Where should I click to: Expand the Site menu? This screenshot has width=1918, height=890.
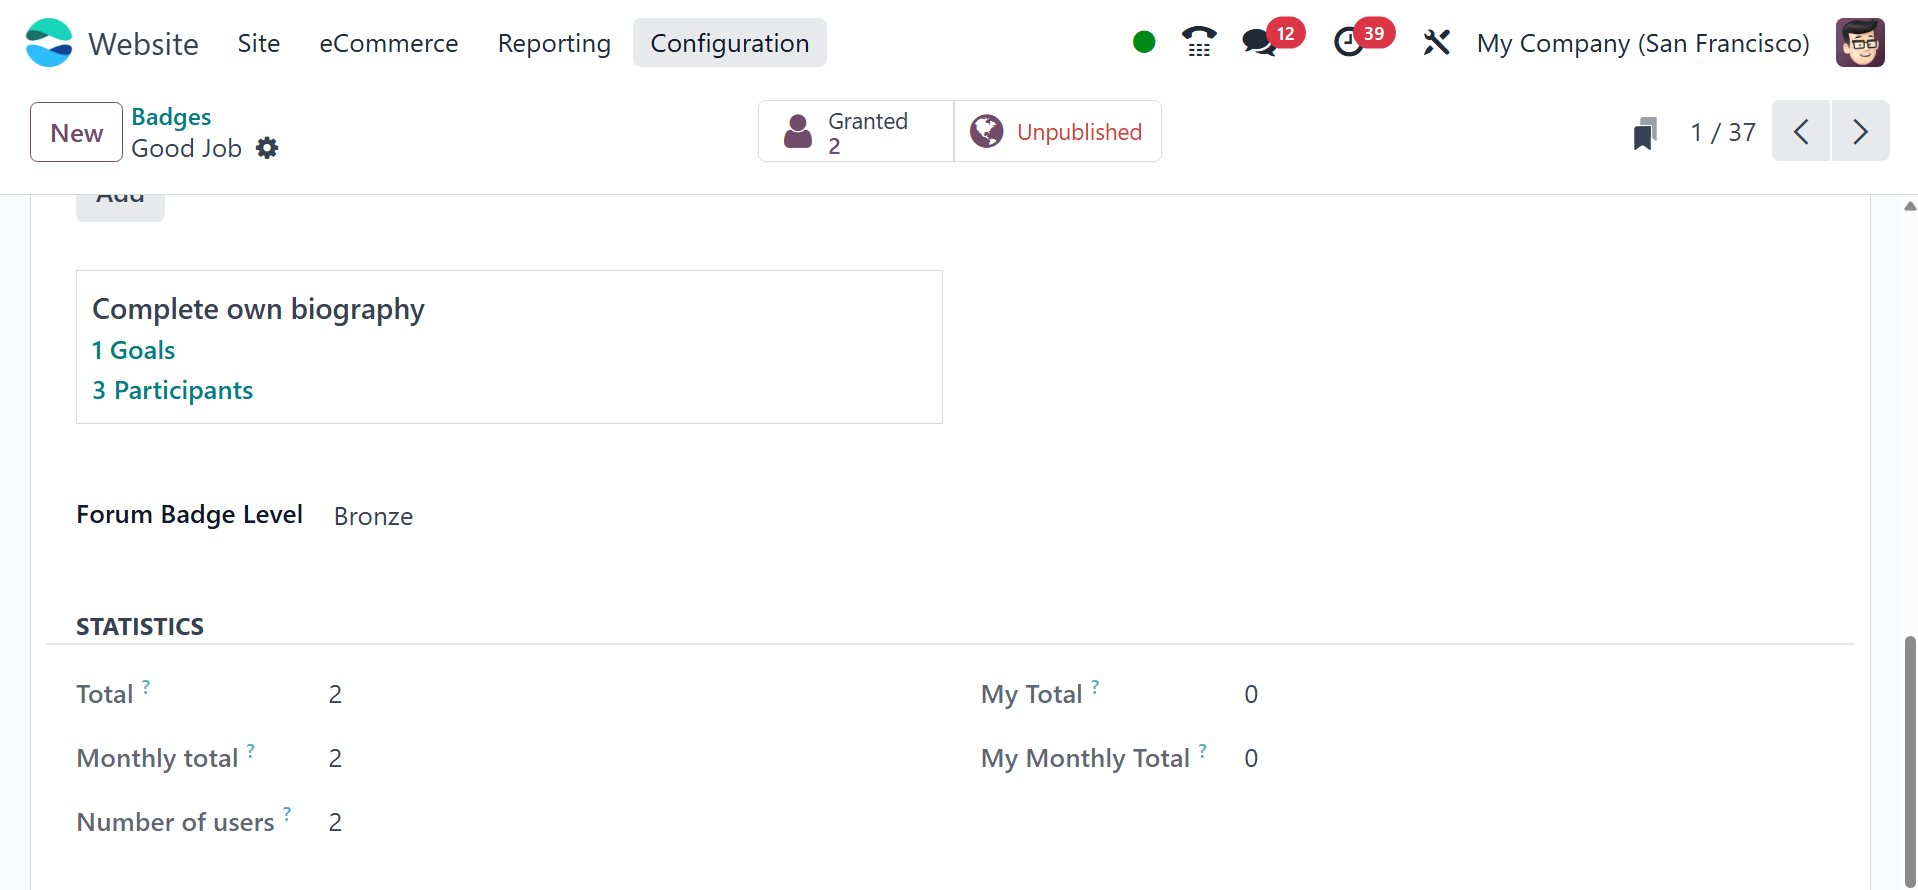click(259, 43)
